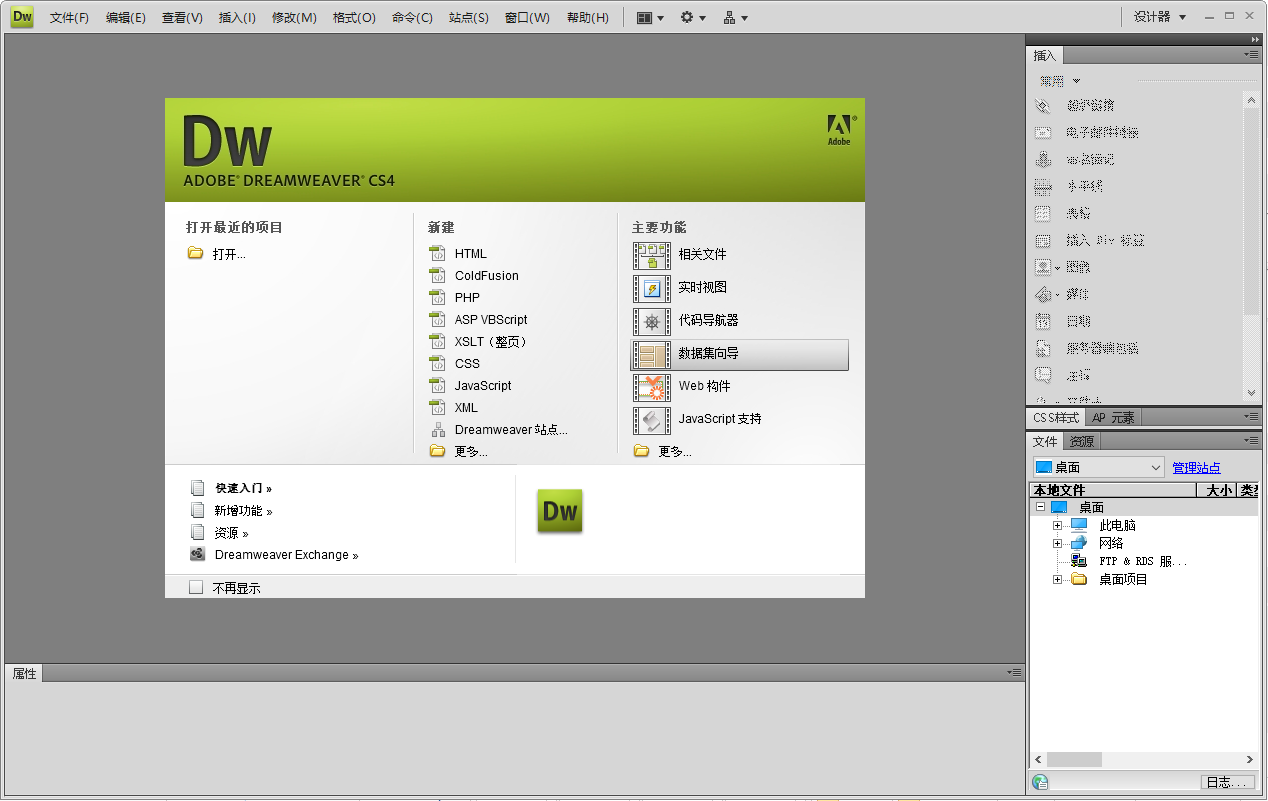Click the 表格 table icon in Insert panel
1268x801 pixels.
(1043, 213)
